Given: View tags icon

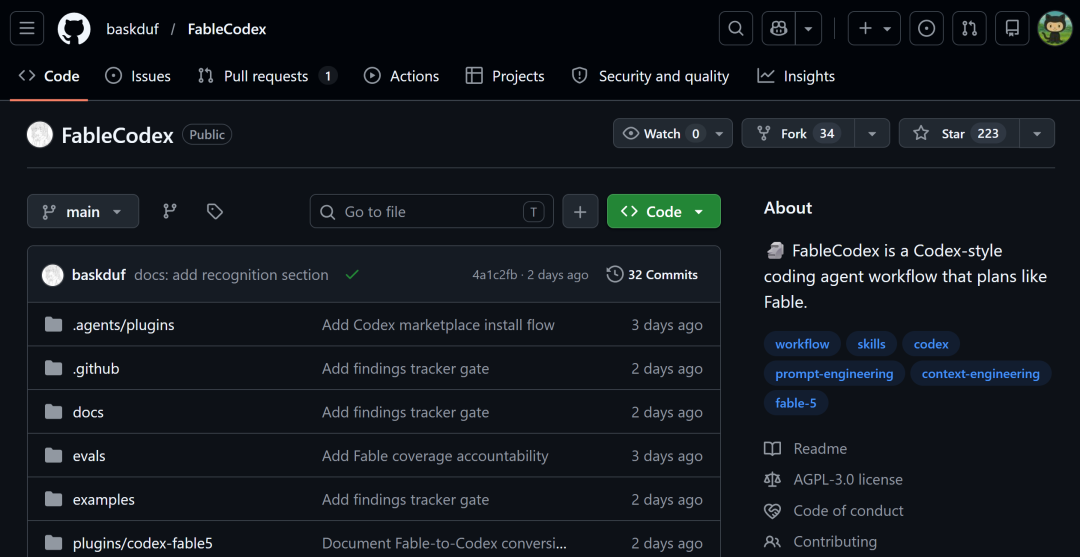Looking at the screenshot, I should (x=215, y=211).
